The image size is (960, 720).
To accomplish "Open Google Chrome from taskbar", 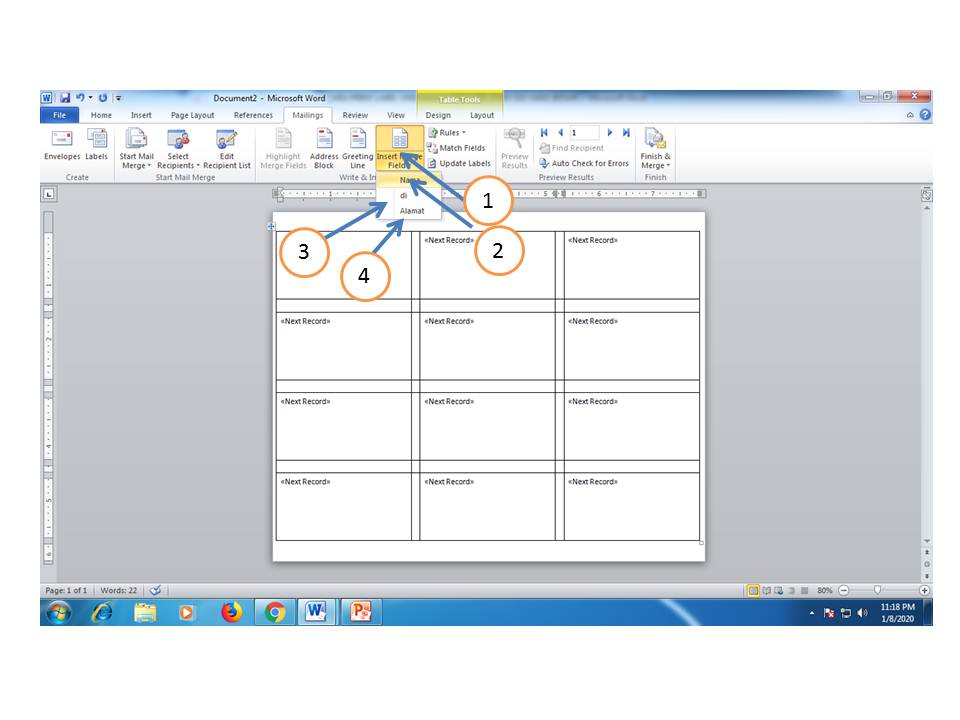I will point(274,612).
